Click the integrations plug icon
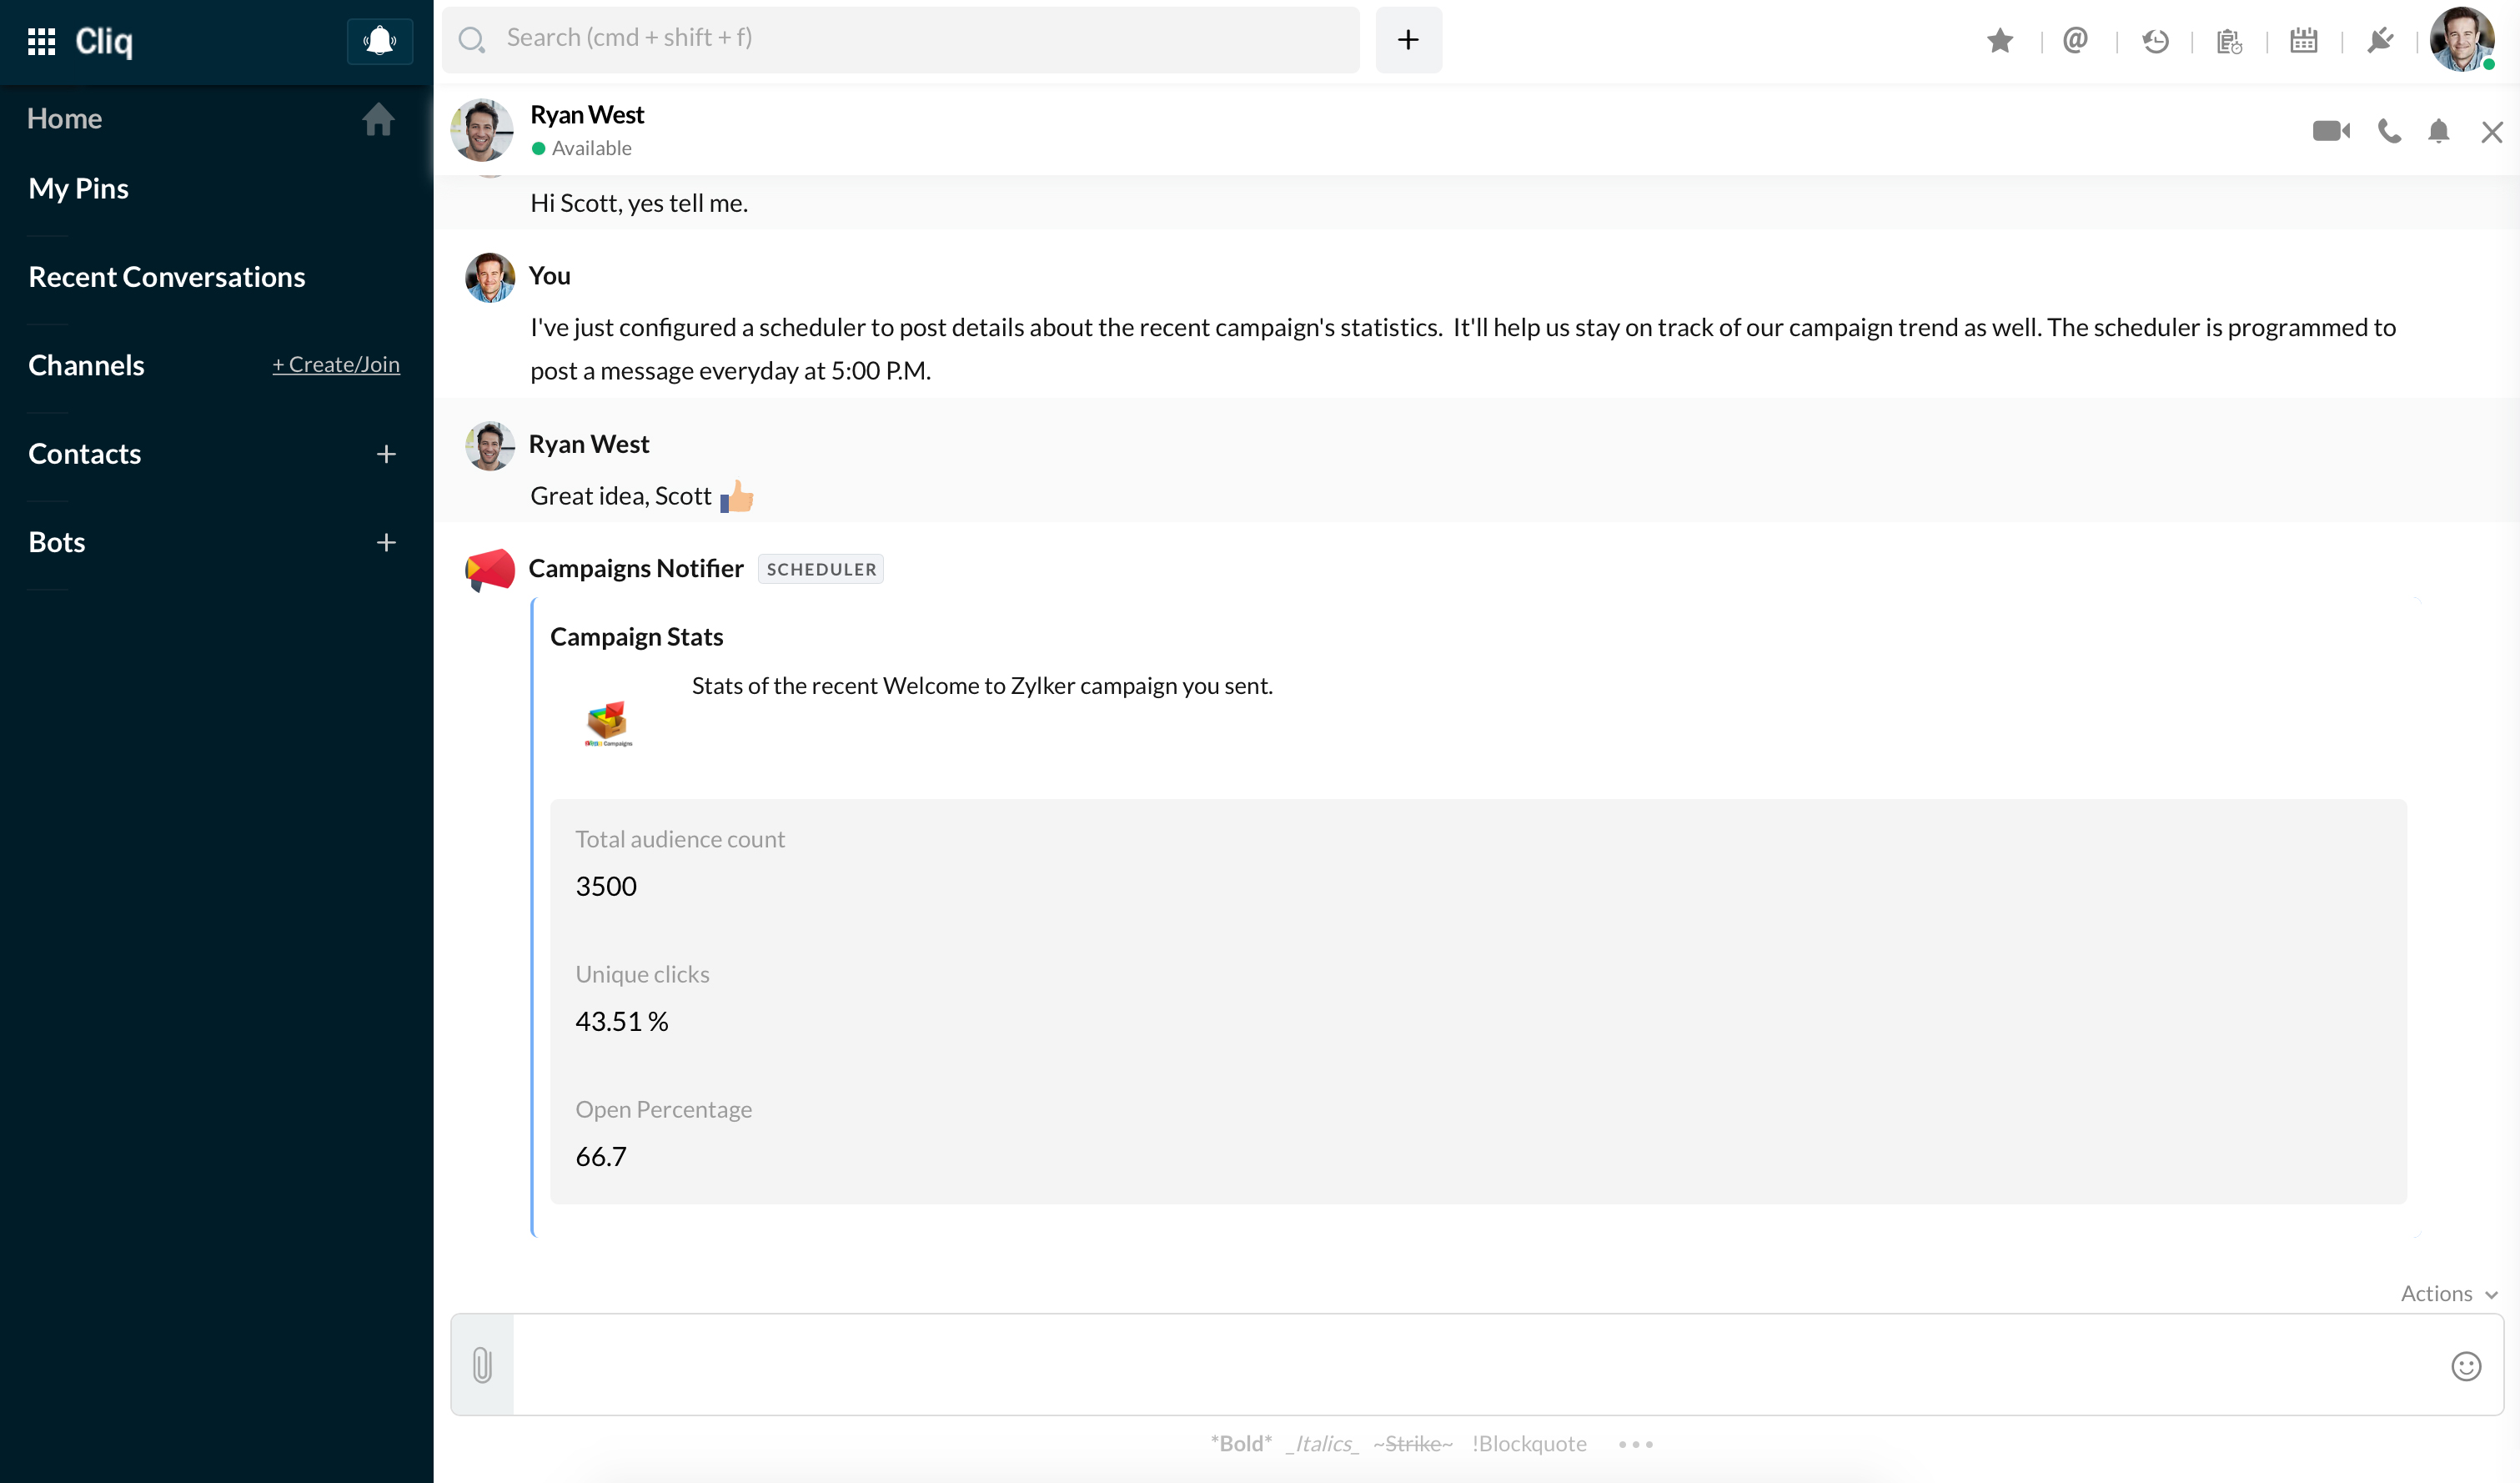 coord(2380,41)
